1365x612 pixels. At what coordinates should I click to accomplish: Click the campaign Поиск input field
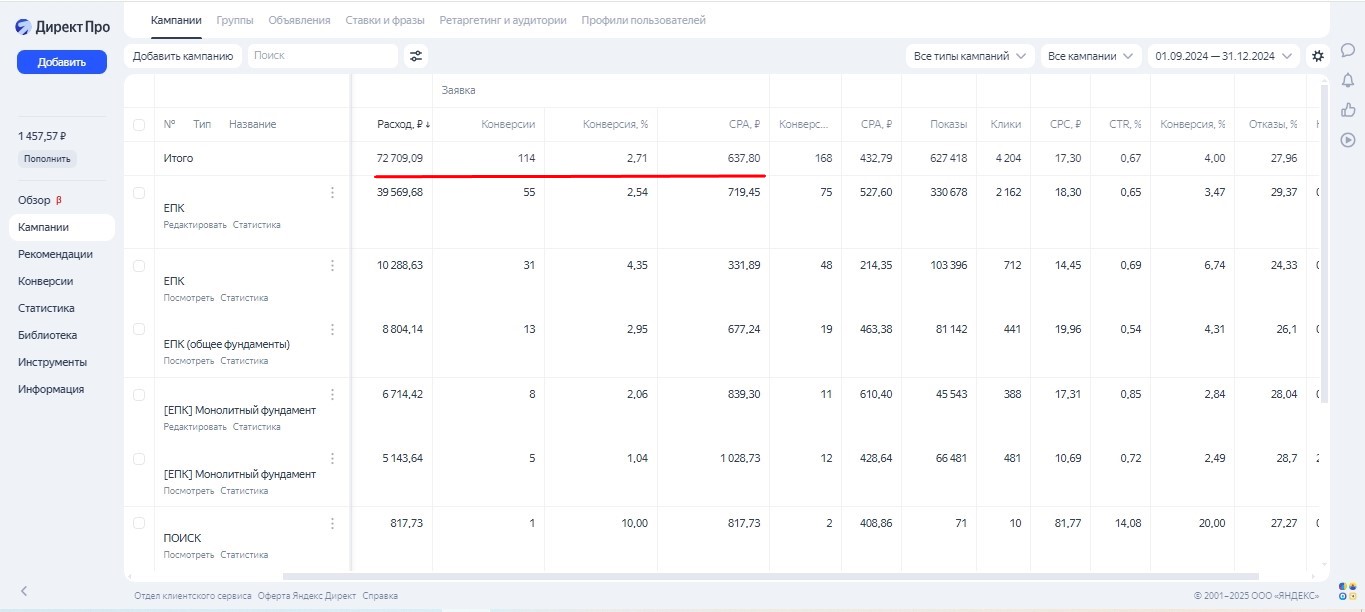coord(322,56)
